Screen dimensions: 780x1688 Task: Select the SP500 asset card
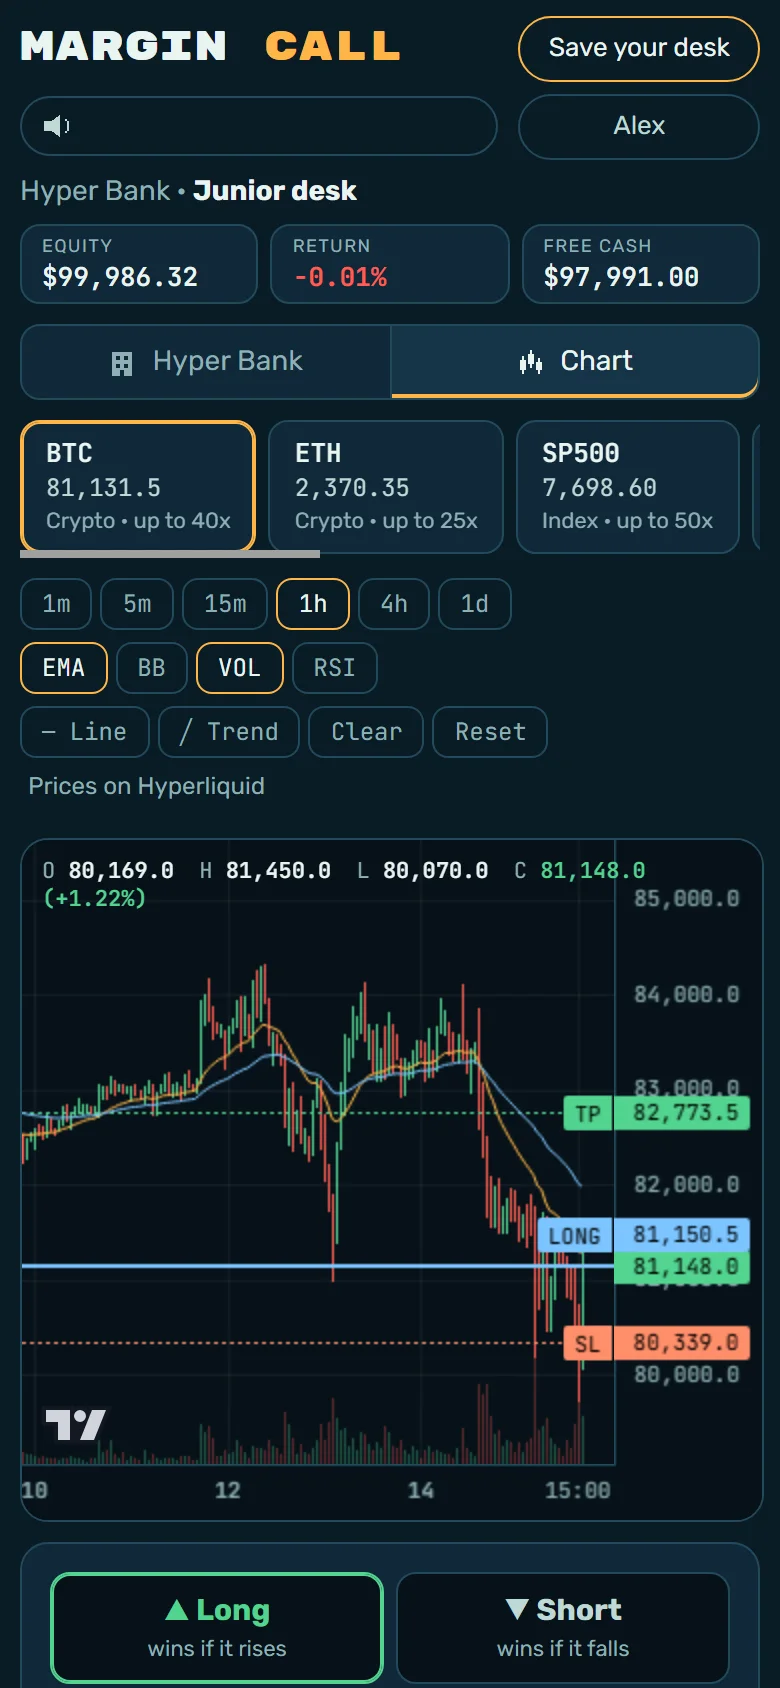[x=628, y=487]
